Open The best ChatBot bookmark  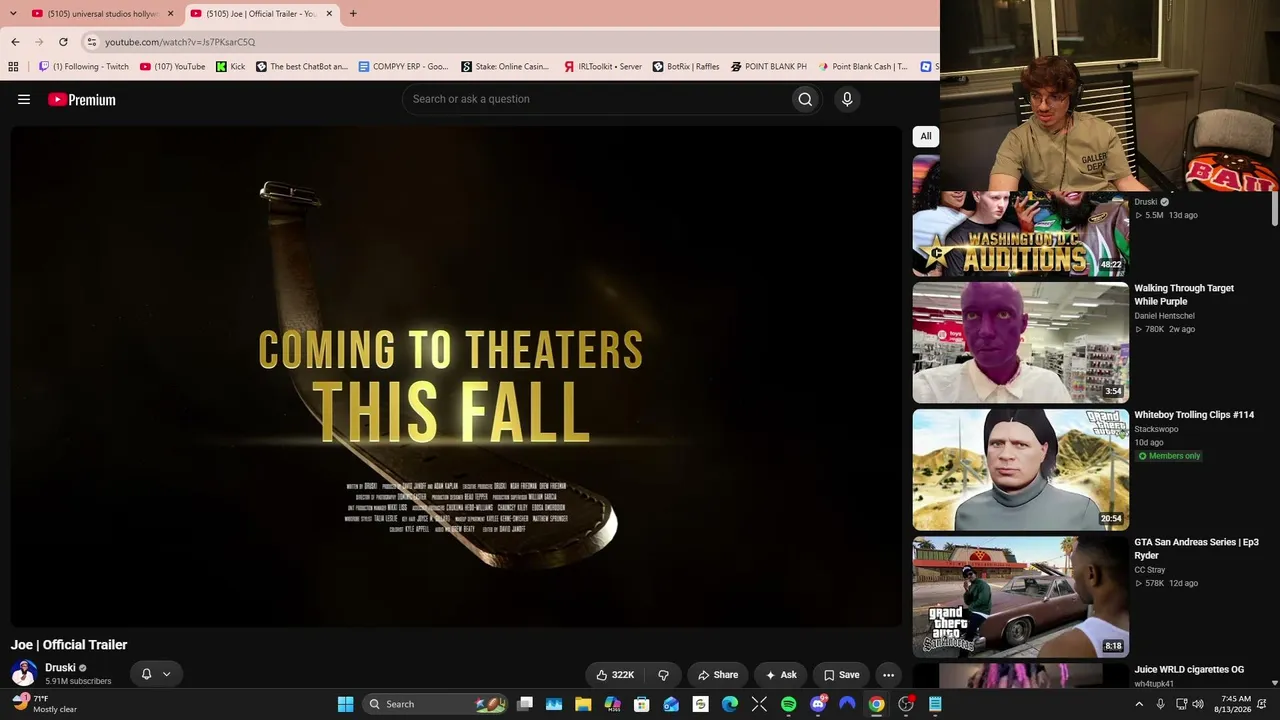(302, 67)
